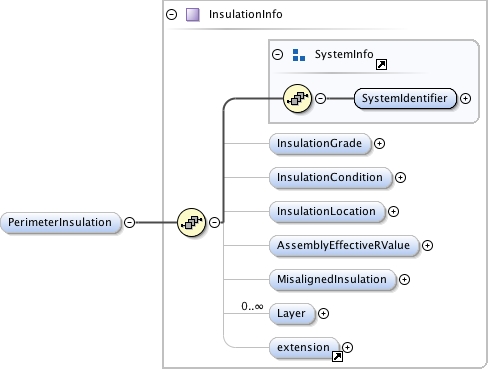Click the purple InsulationInfo type icon
Viewport: 489px width, 370px height.
[x=193, y=15]
